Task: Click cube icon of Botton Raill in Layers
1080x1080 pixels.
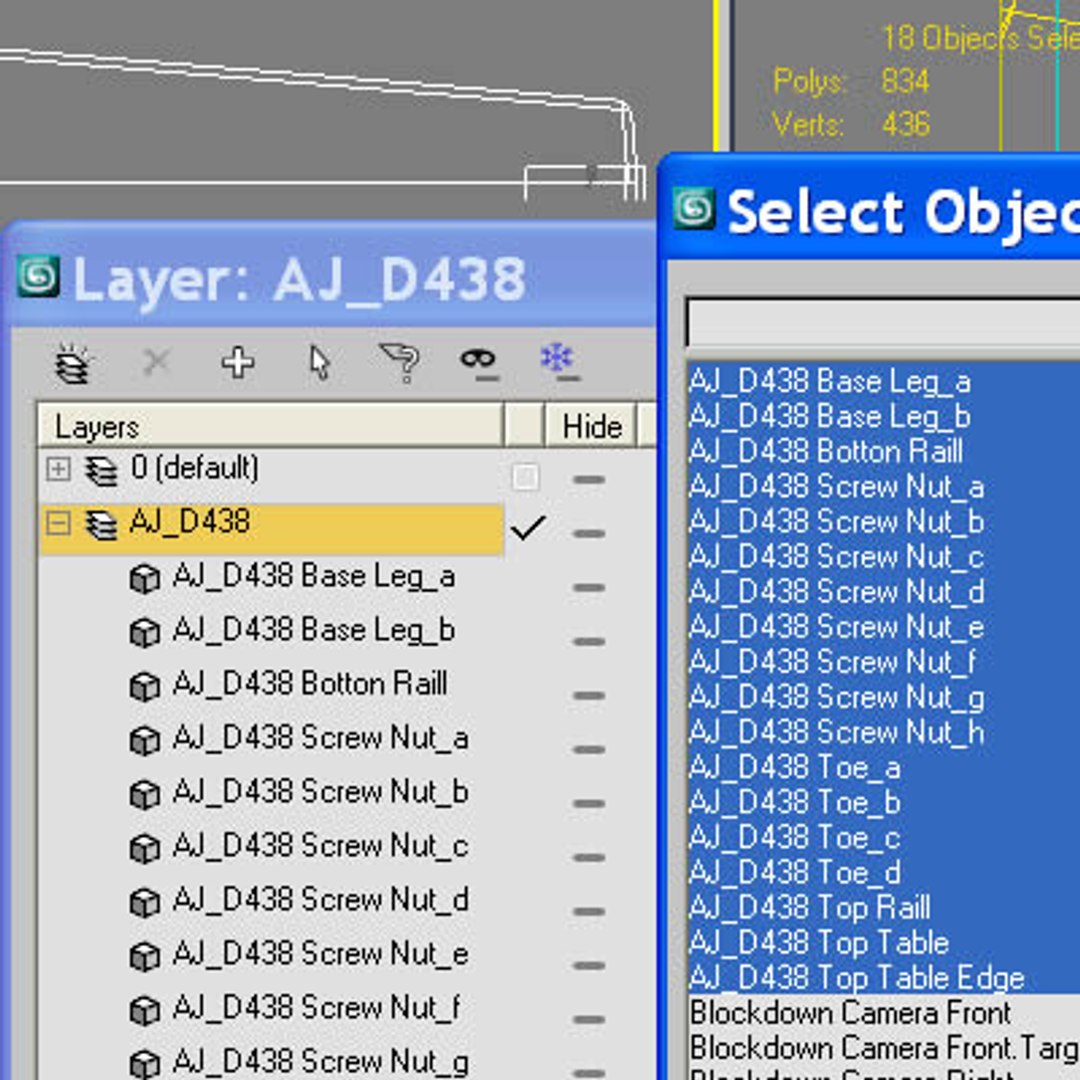Action: [x=145, y=687]
